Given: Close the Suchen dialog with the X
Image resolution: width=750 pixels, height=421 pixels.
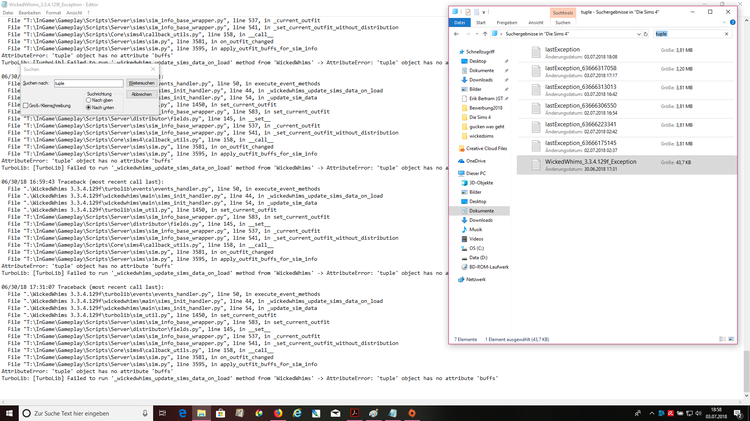Looking at the screenshot, I should click(x=153, y=69).
